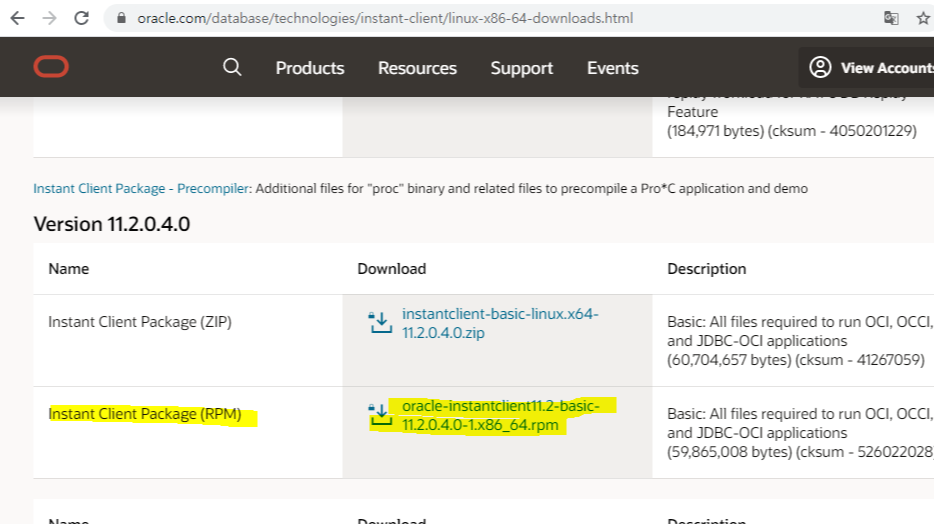Select the Instant Client Package (RPM) cell
This screenshot has width=934, height=524.
point(145,414)
